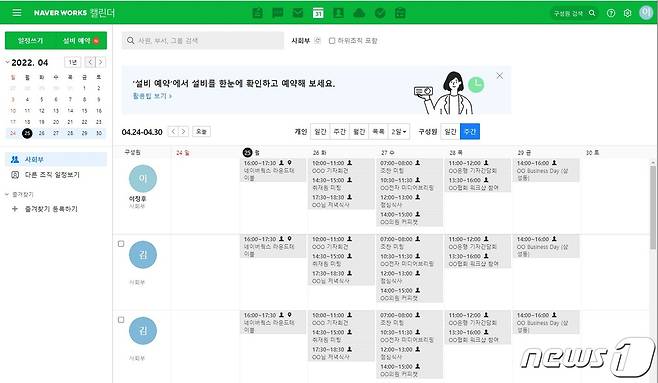
Task: Open first row 17:30~18:30 event on 26th
Action: click(x=341, y=201)
